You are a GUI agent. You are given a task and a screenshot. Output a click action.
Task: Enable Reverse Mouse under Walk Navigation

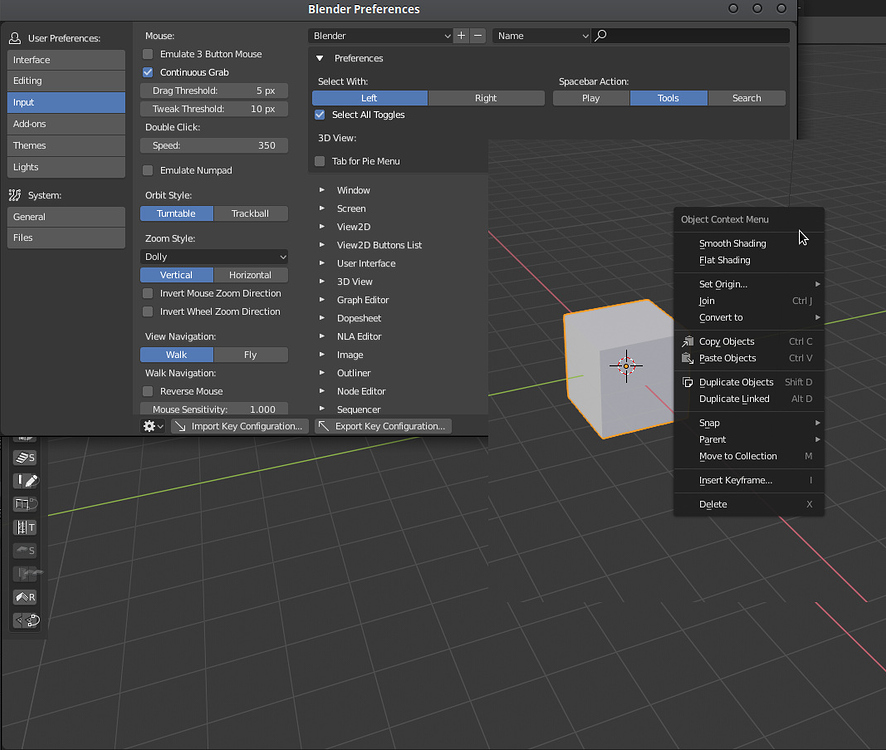(x=146, y=391)
